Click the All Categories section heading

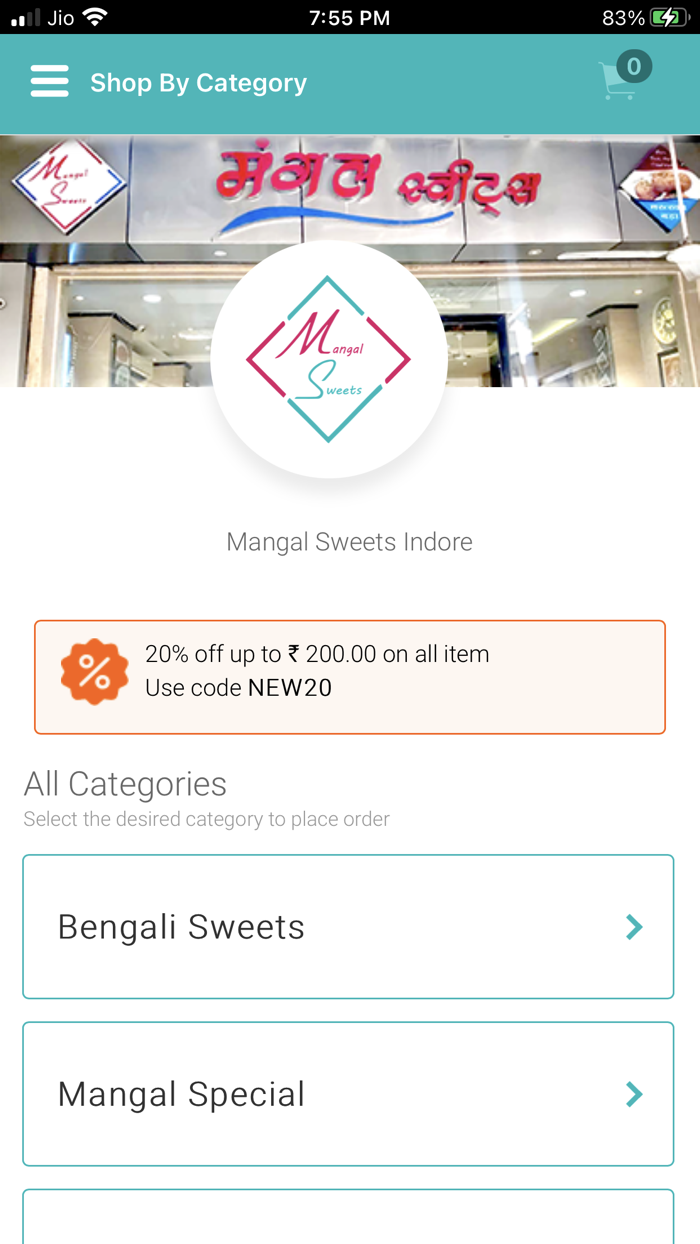coord(124,784)
